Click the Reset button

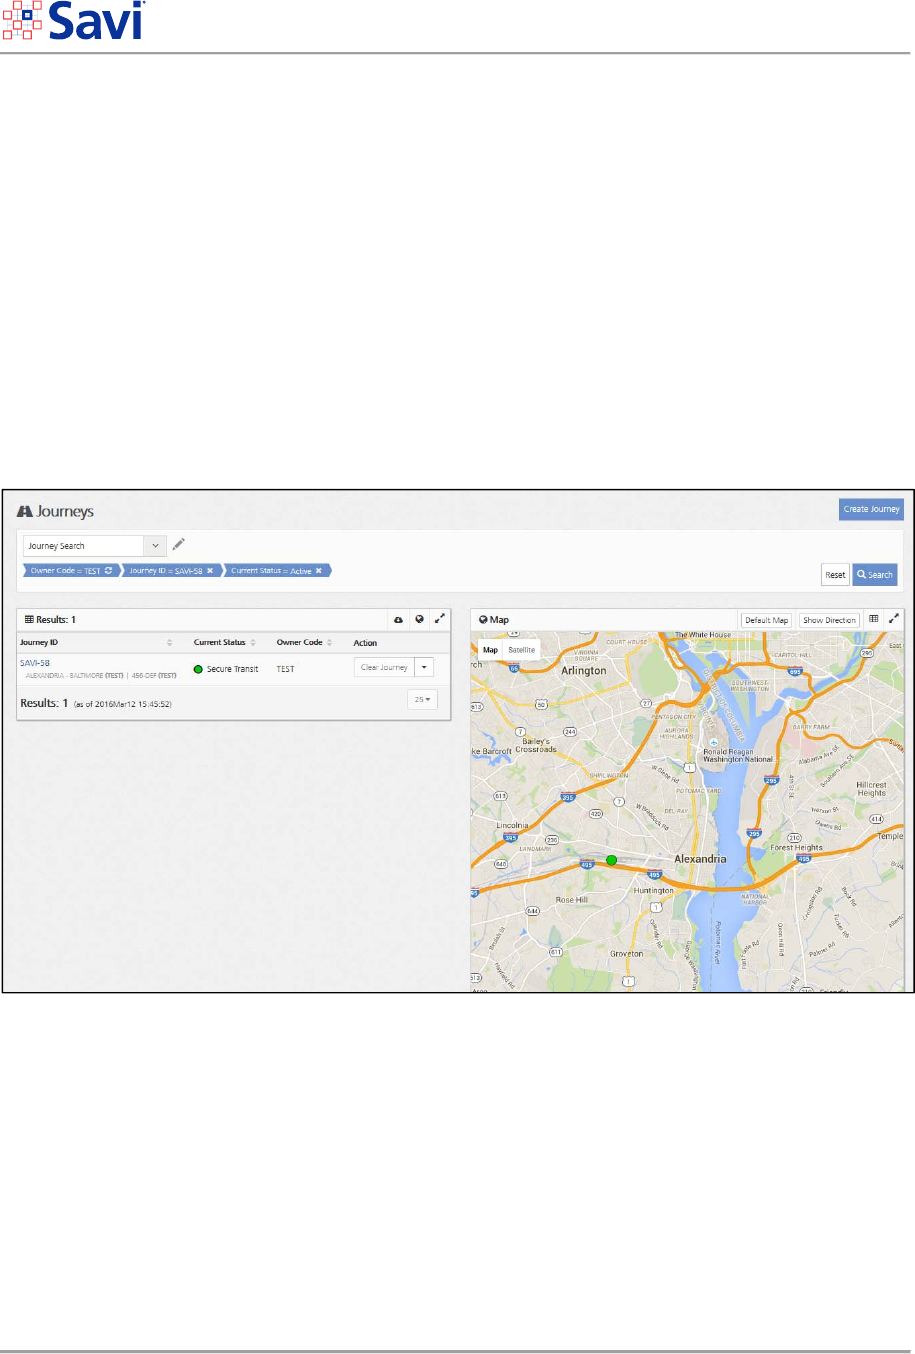click(x=835, y=575)
